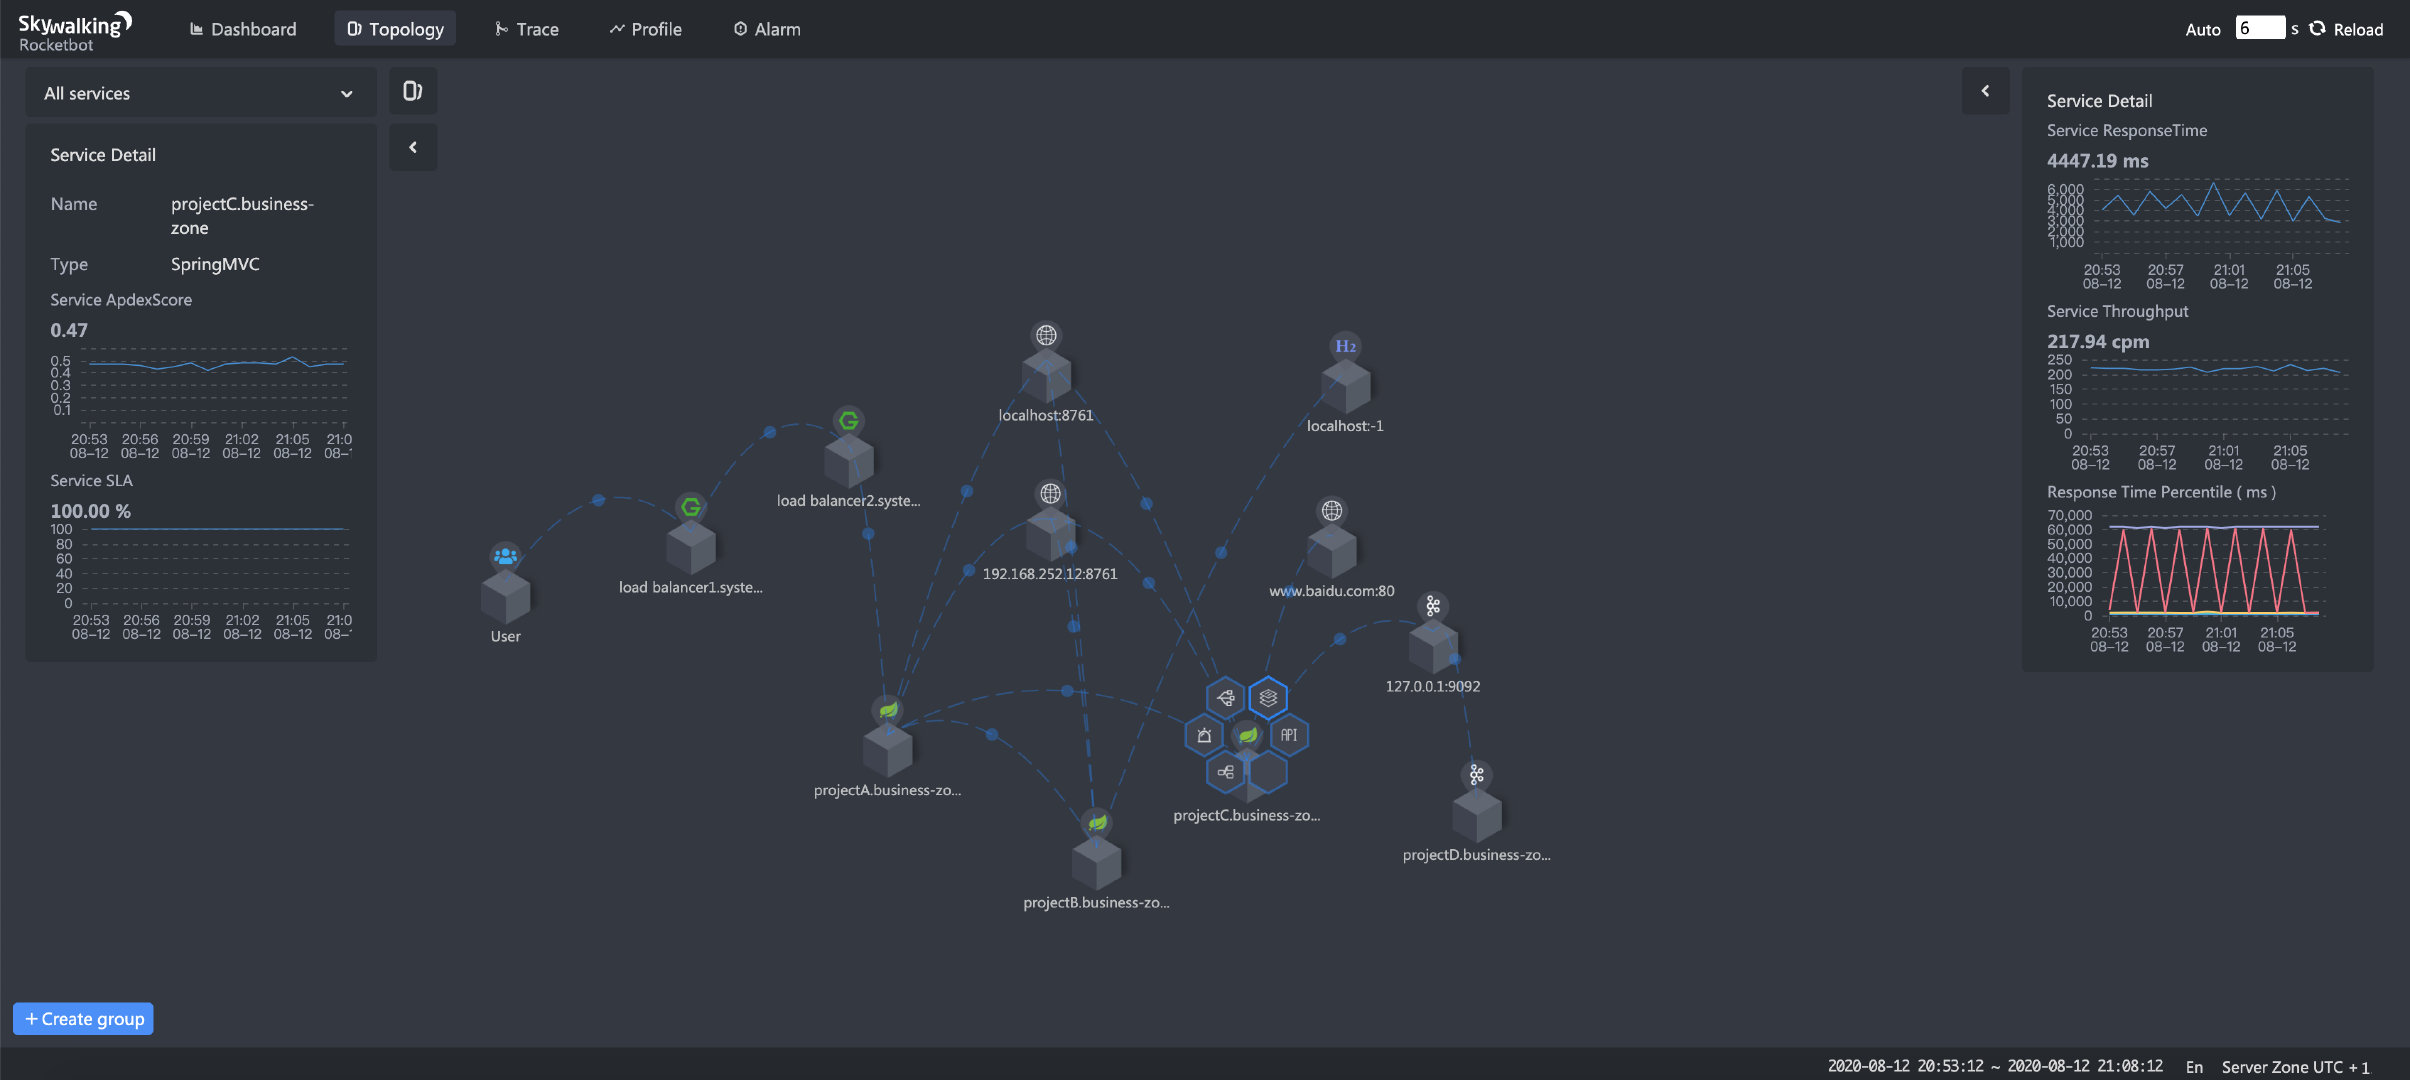The width and height of the screenshot is (2410, 1080).
Task: Collapse the right Service Detail chart panel
Action: 1985,91
